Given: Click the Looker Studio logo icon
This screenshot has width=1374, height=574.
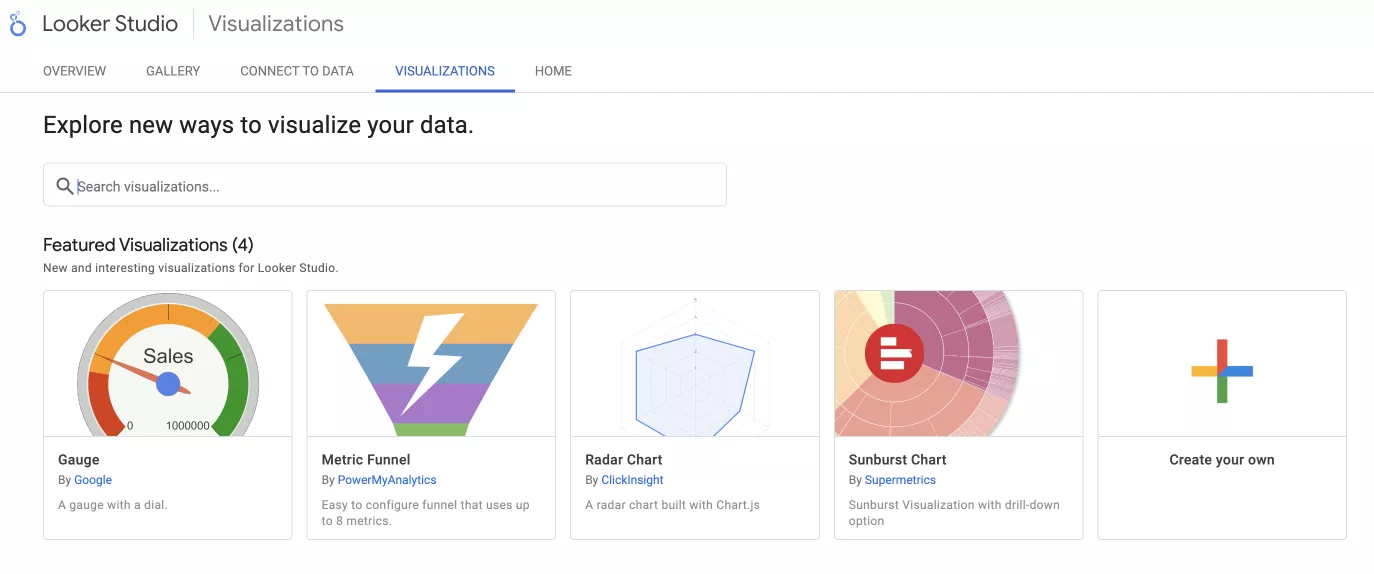Looking at the screenshot, I should pos(18,24).
